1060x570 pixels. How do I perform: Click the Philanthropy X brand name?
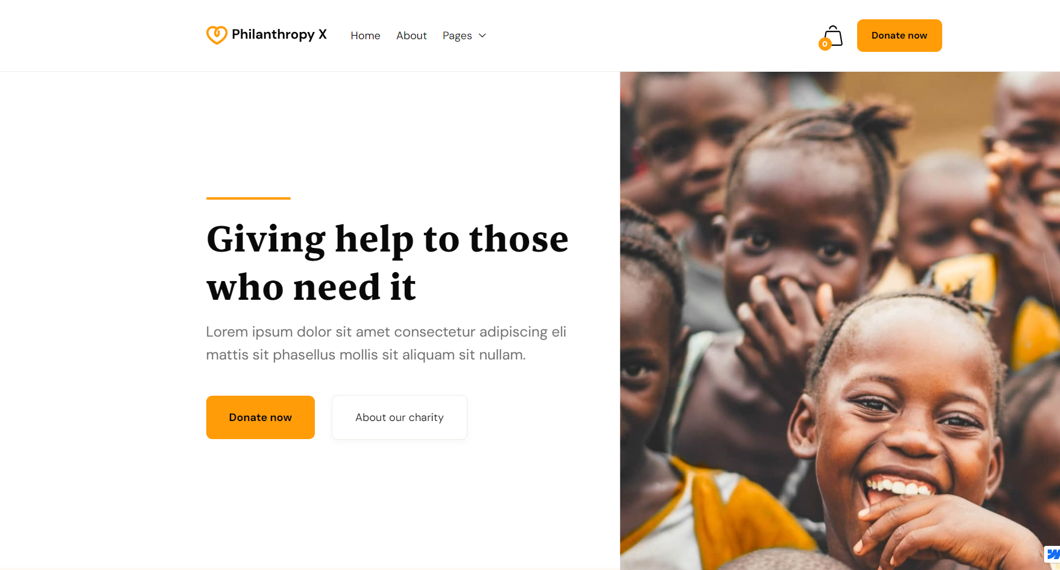[279, 34]
